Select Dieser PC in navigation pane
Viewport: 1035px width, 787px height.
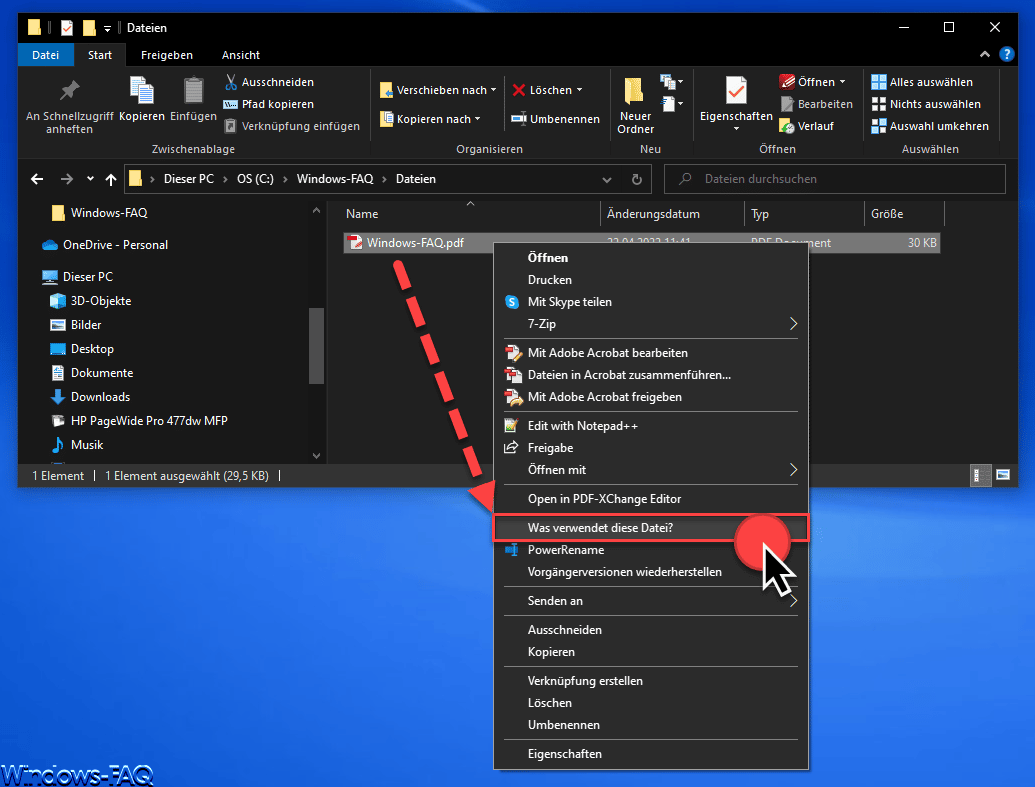tap(77, 277)
